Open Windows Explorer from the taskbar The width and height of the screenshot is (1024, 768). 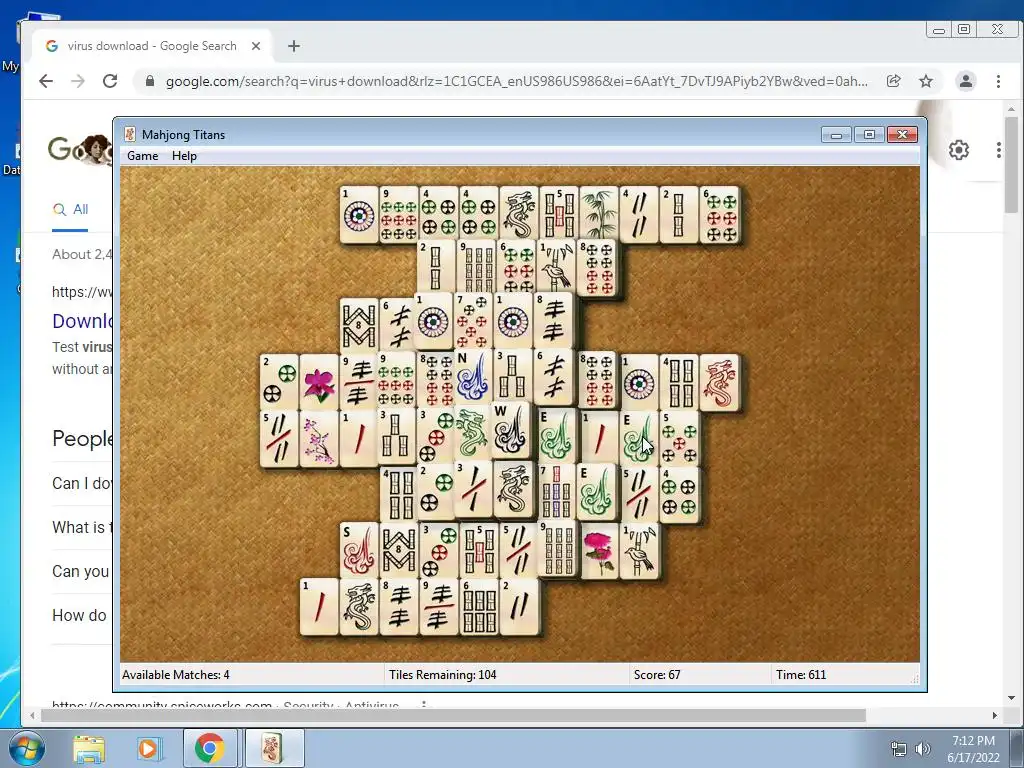click(x=88, y=749)
